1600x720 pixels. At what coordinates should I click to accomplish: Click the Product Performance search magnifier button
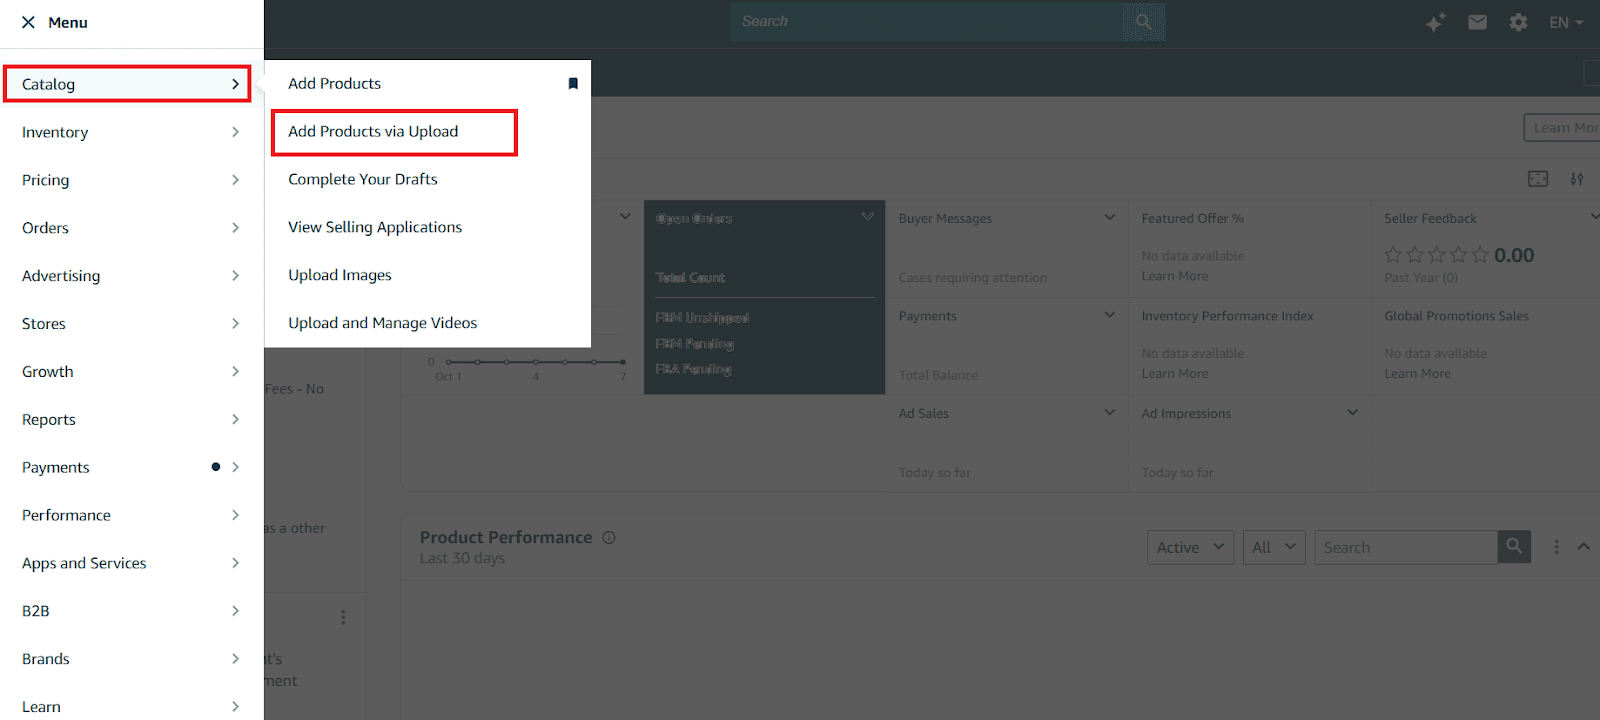pyautogui.click(x=1514, y=547)
